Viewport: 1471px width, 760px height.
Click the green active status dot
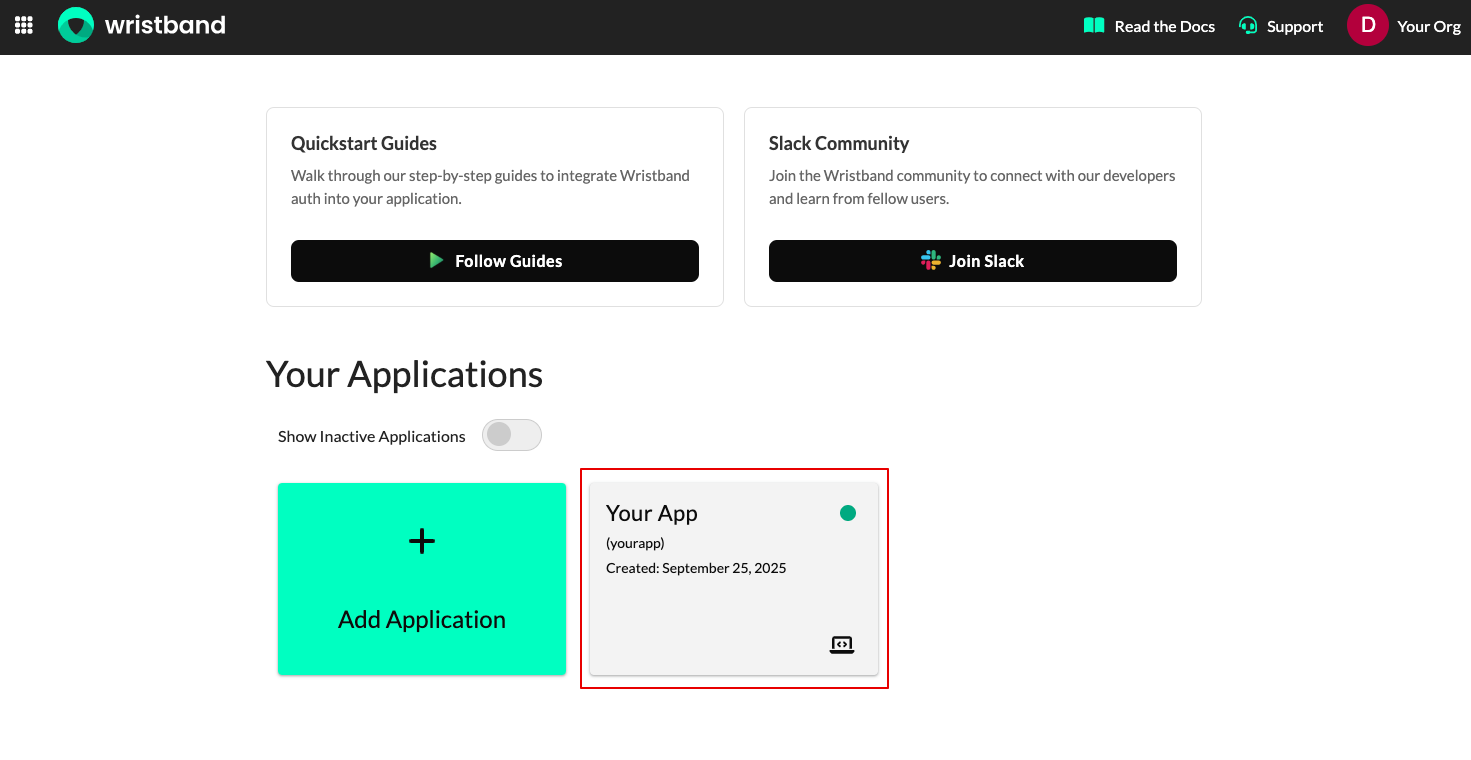(848, 513)
